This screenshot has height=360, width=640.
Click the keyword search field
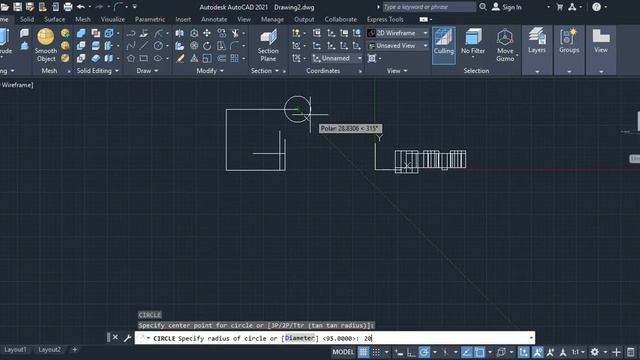pos(429,7)
